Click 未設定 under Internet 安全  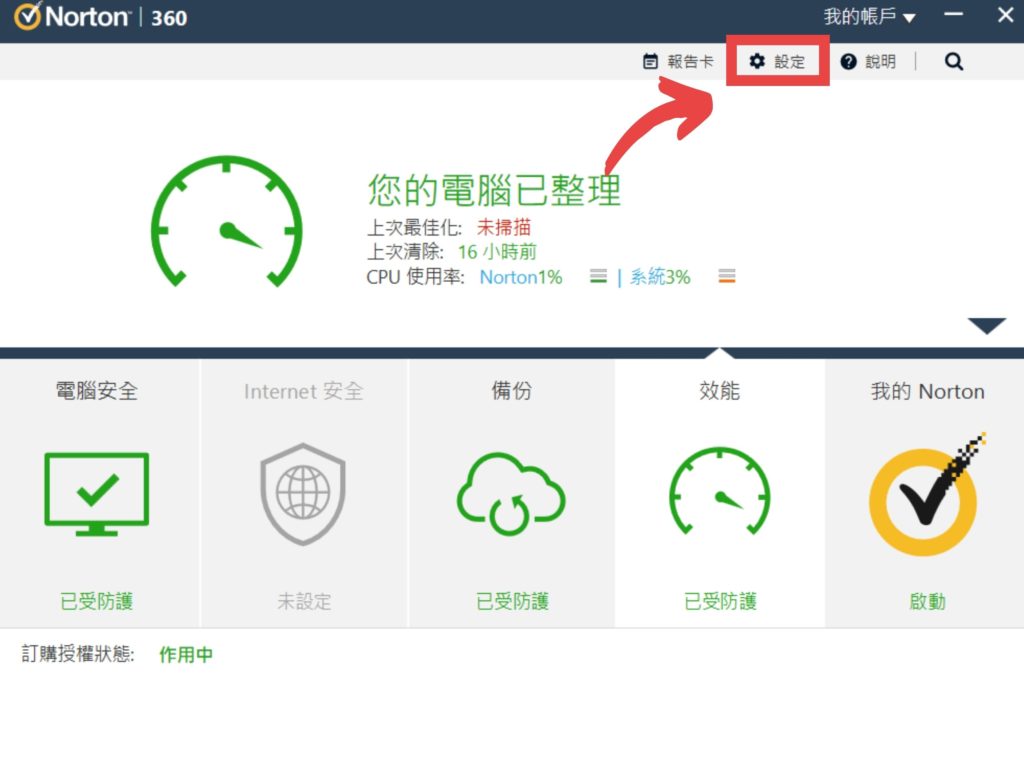(304, 601)
